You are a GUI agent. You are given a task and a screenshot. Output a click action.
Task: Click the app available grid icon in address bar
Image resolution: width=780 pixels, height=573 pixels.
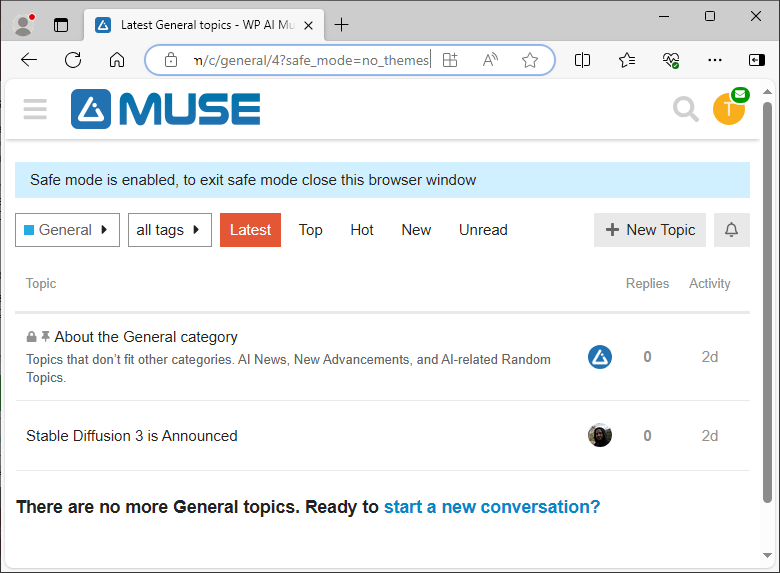tap(450, 60)
